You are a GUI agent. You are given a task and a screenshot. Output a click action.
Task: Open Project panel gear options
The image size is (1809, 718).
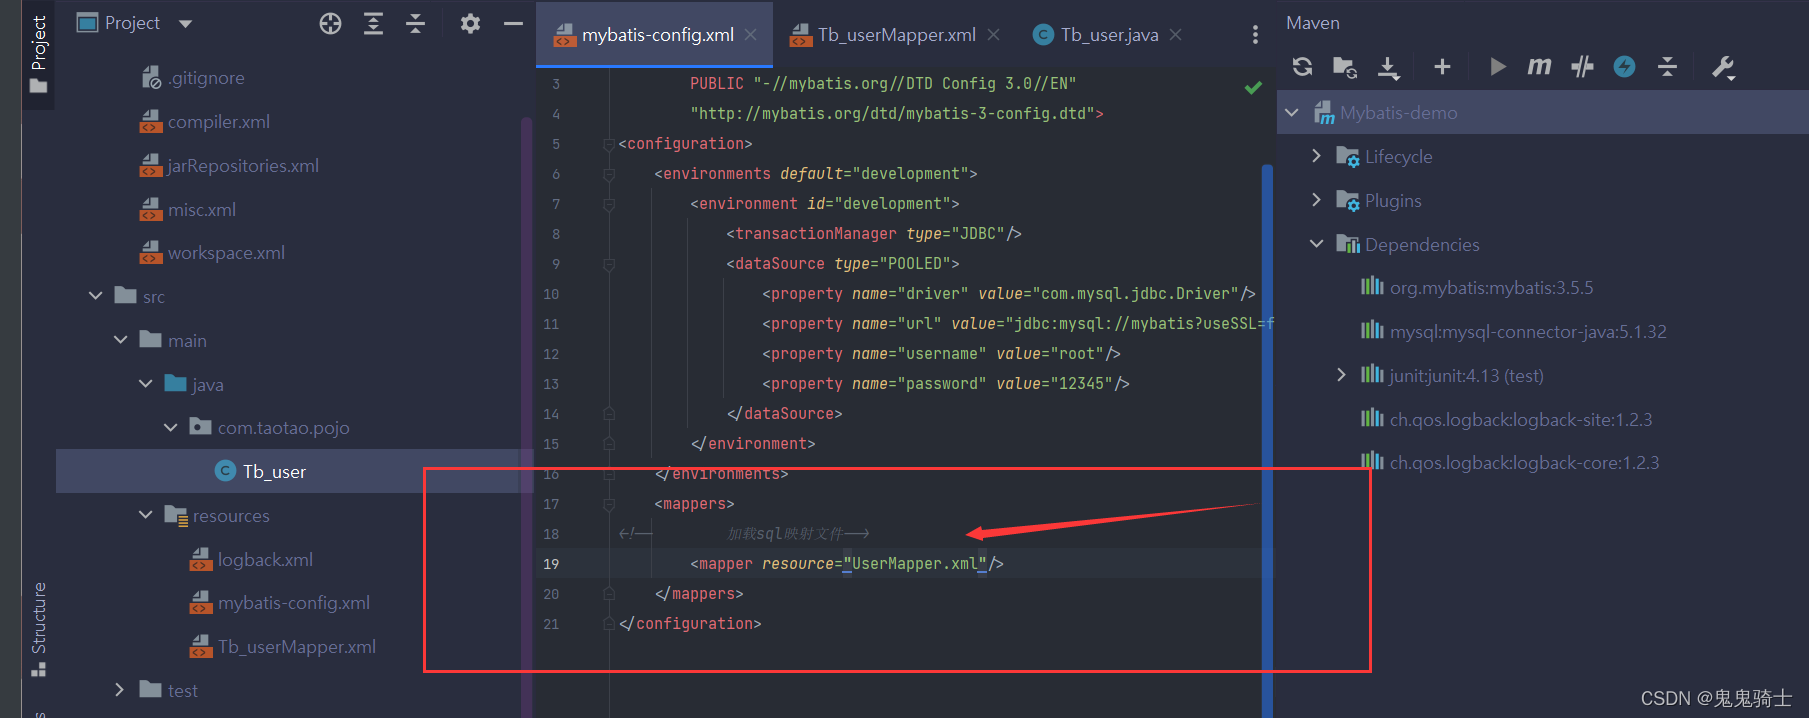tap(470, 24)
